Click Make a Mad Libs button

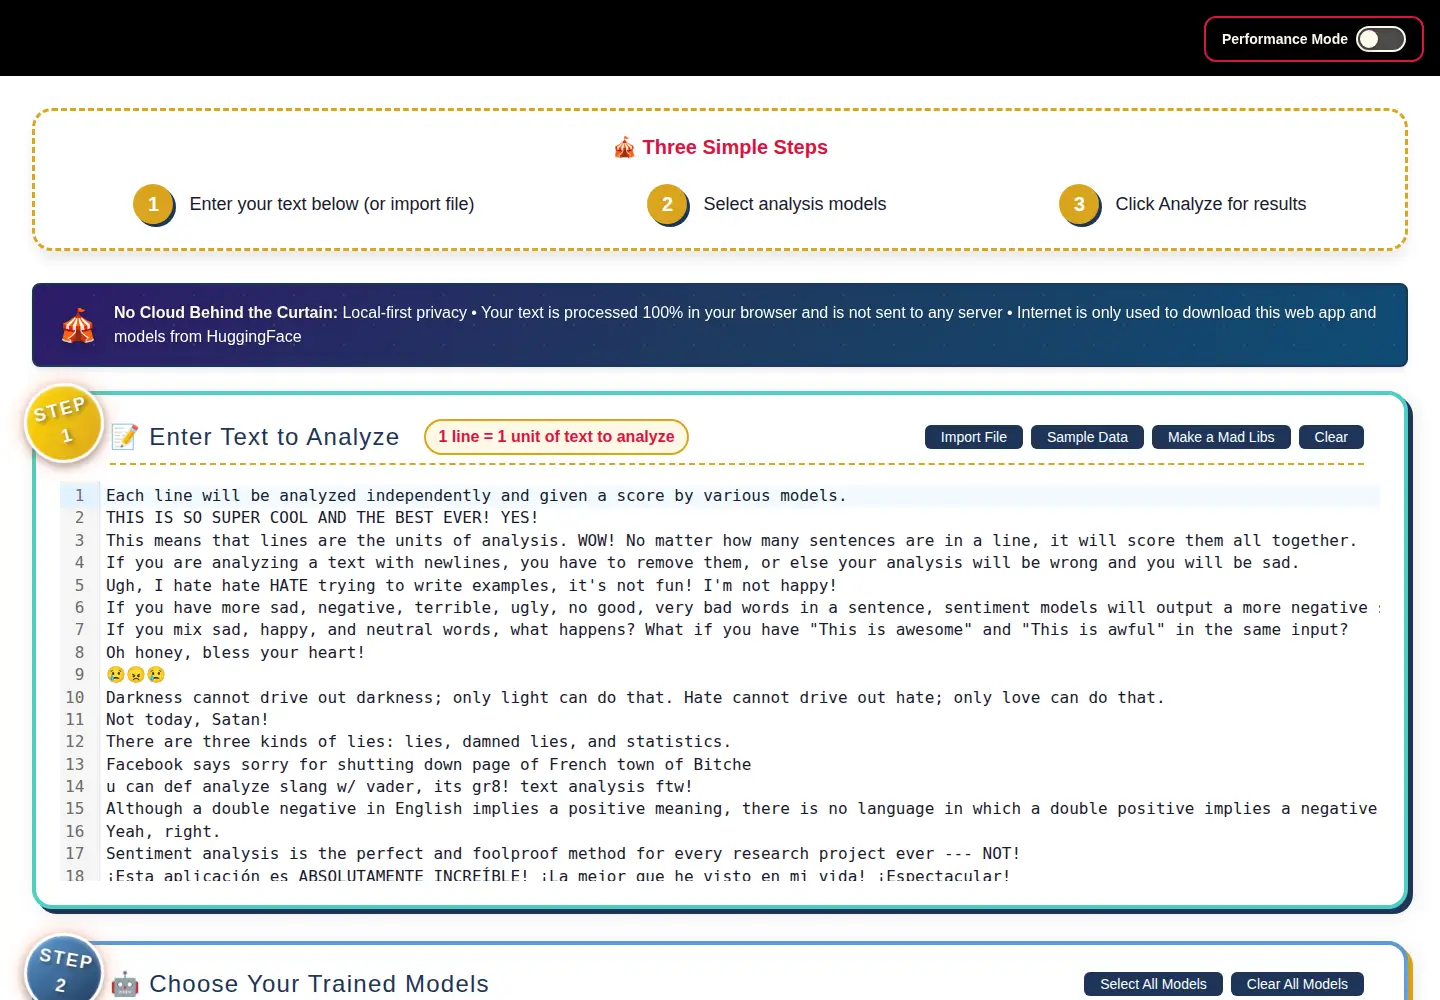(x=1221, y=437)
